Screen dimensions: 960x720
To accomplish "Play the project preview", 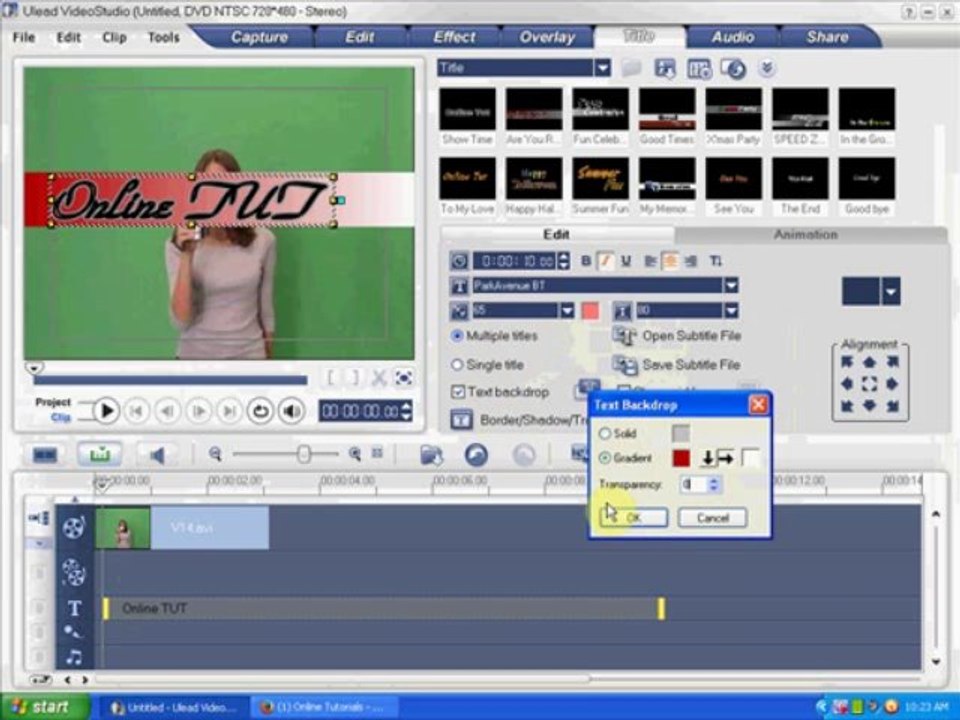I will [x=106, y=411].
